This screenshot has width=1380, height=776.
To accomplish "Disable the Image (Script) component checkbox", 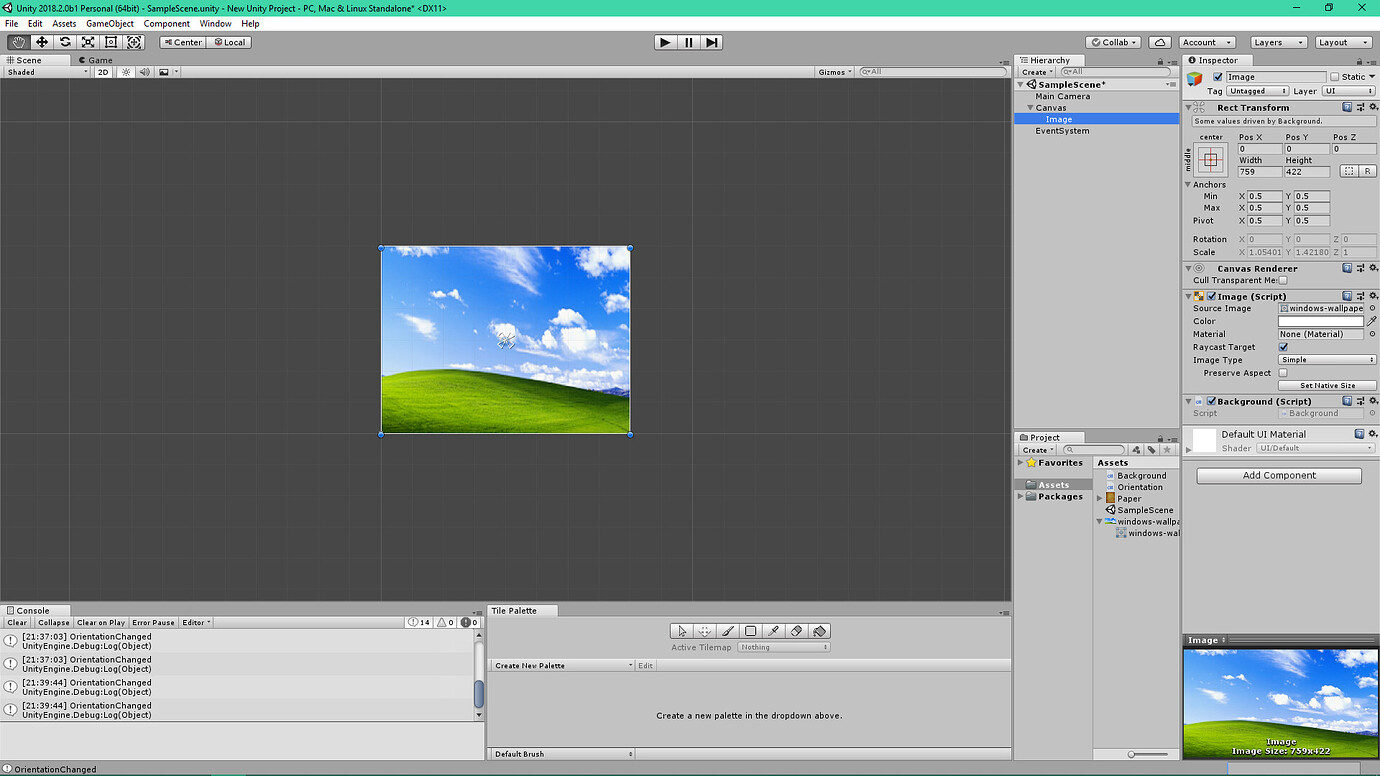I will point(1210,296).
